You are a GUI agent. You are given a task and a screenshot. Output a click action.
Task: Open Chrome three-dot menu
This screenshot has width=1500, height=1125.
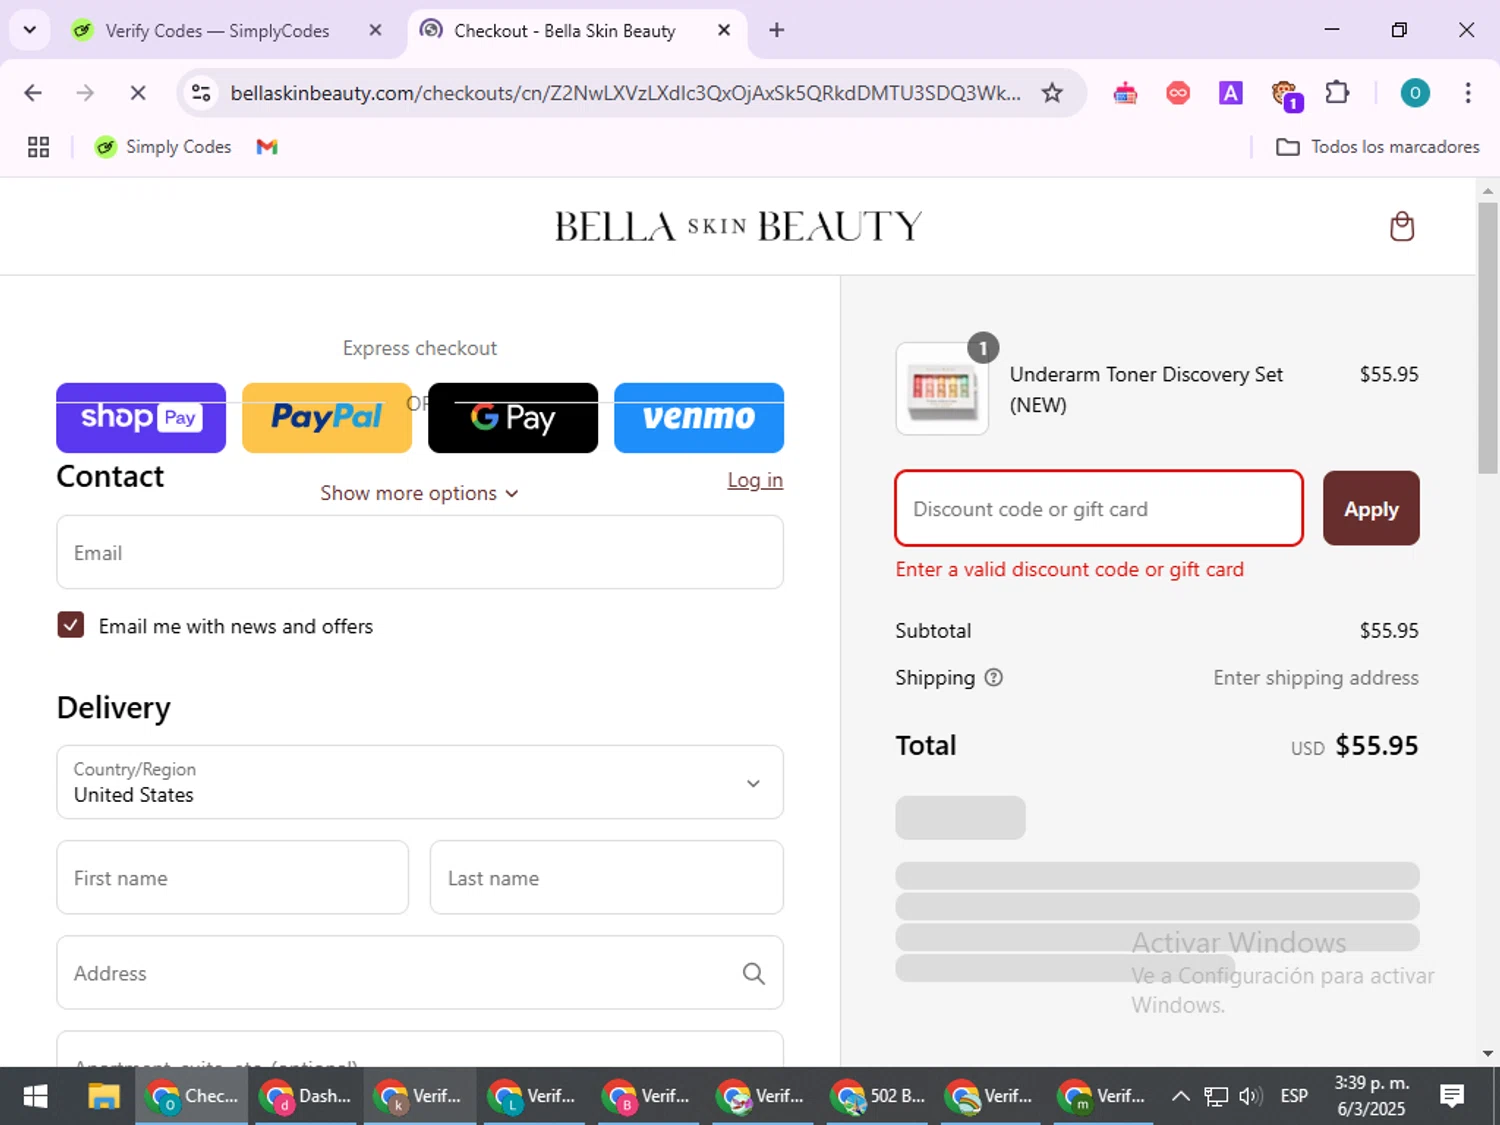pos(1468,93)
